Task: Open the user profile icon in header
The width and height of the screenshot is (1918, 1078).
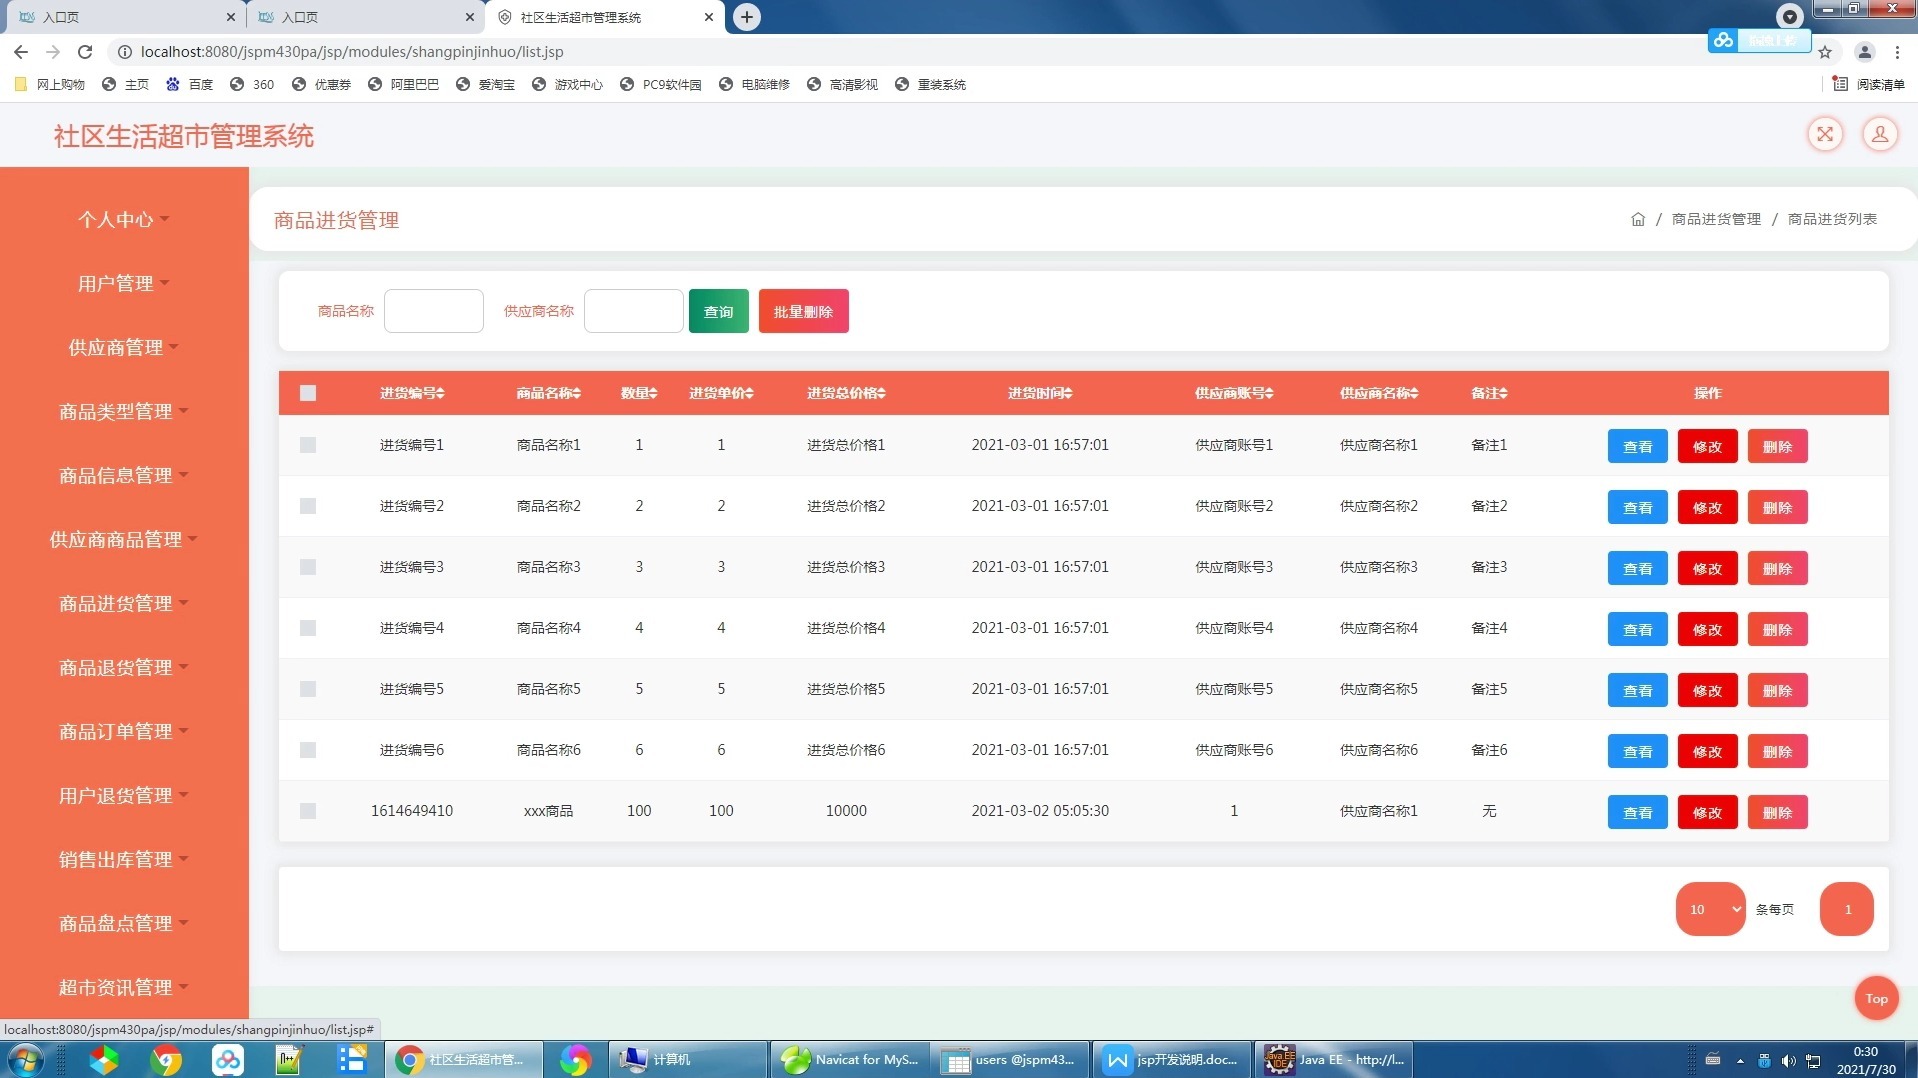Action: [x=1880, y=134]
